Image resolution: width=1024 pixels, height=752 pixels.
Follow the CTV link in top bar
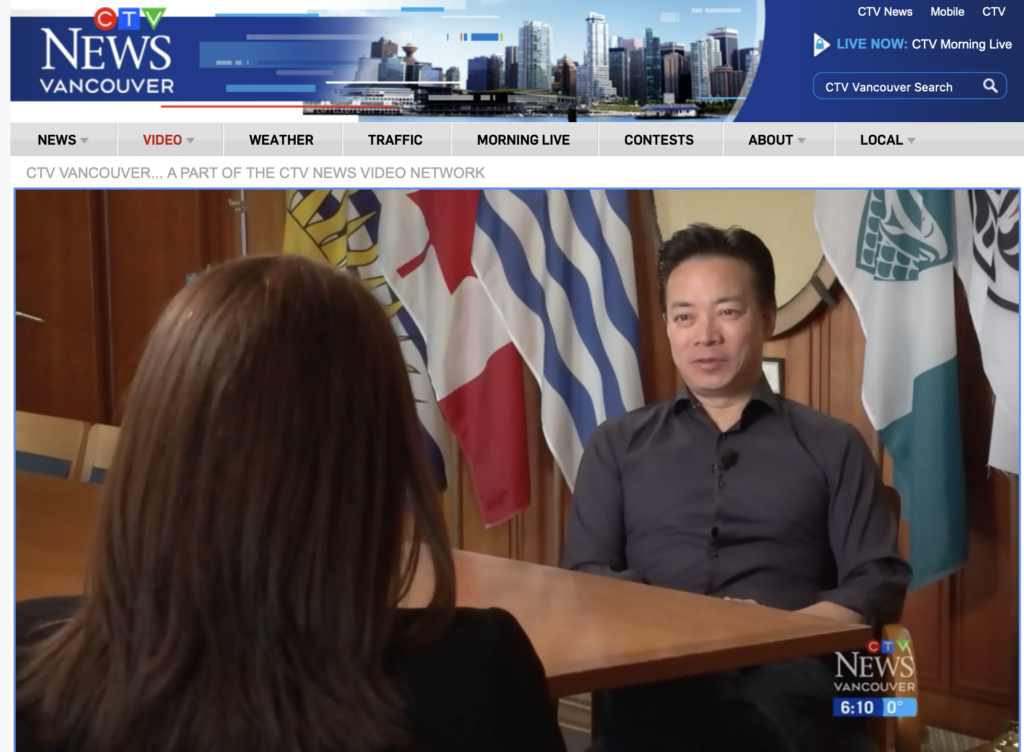coord(993,12)
